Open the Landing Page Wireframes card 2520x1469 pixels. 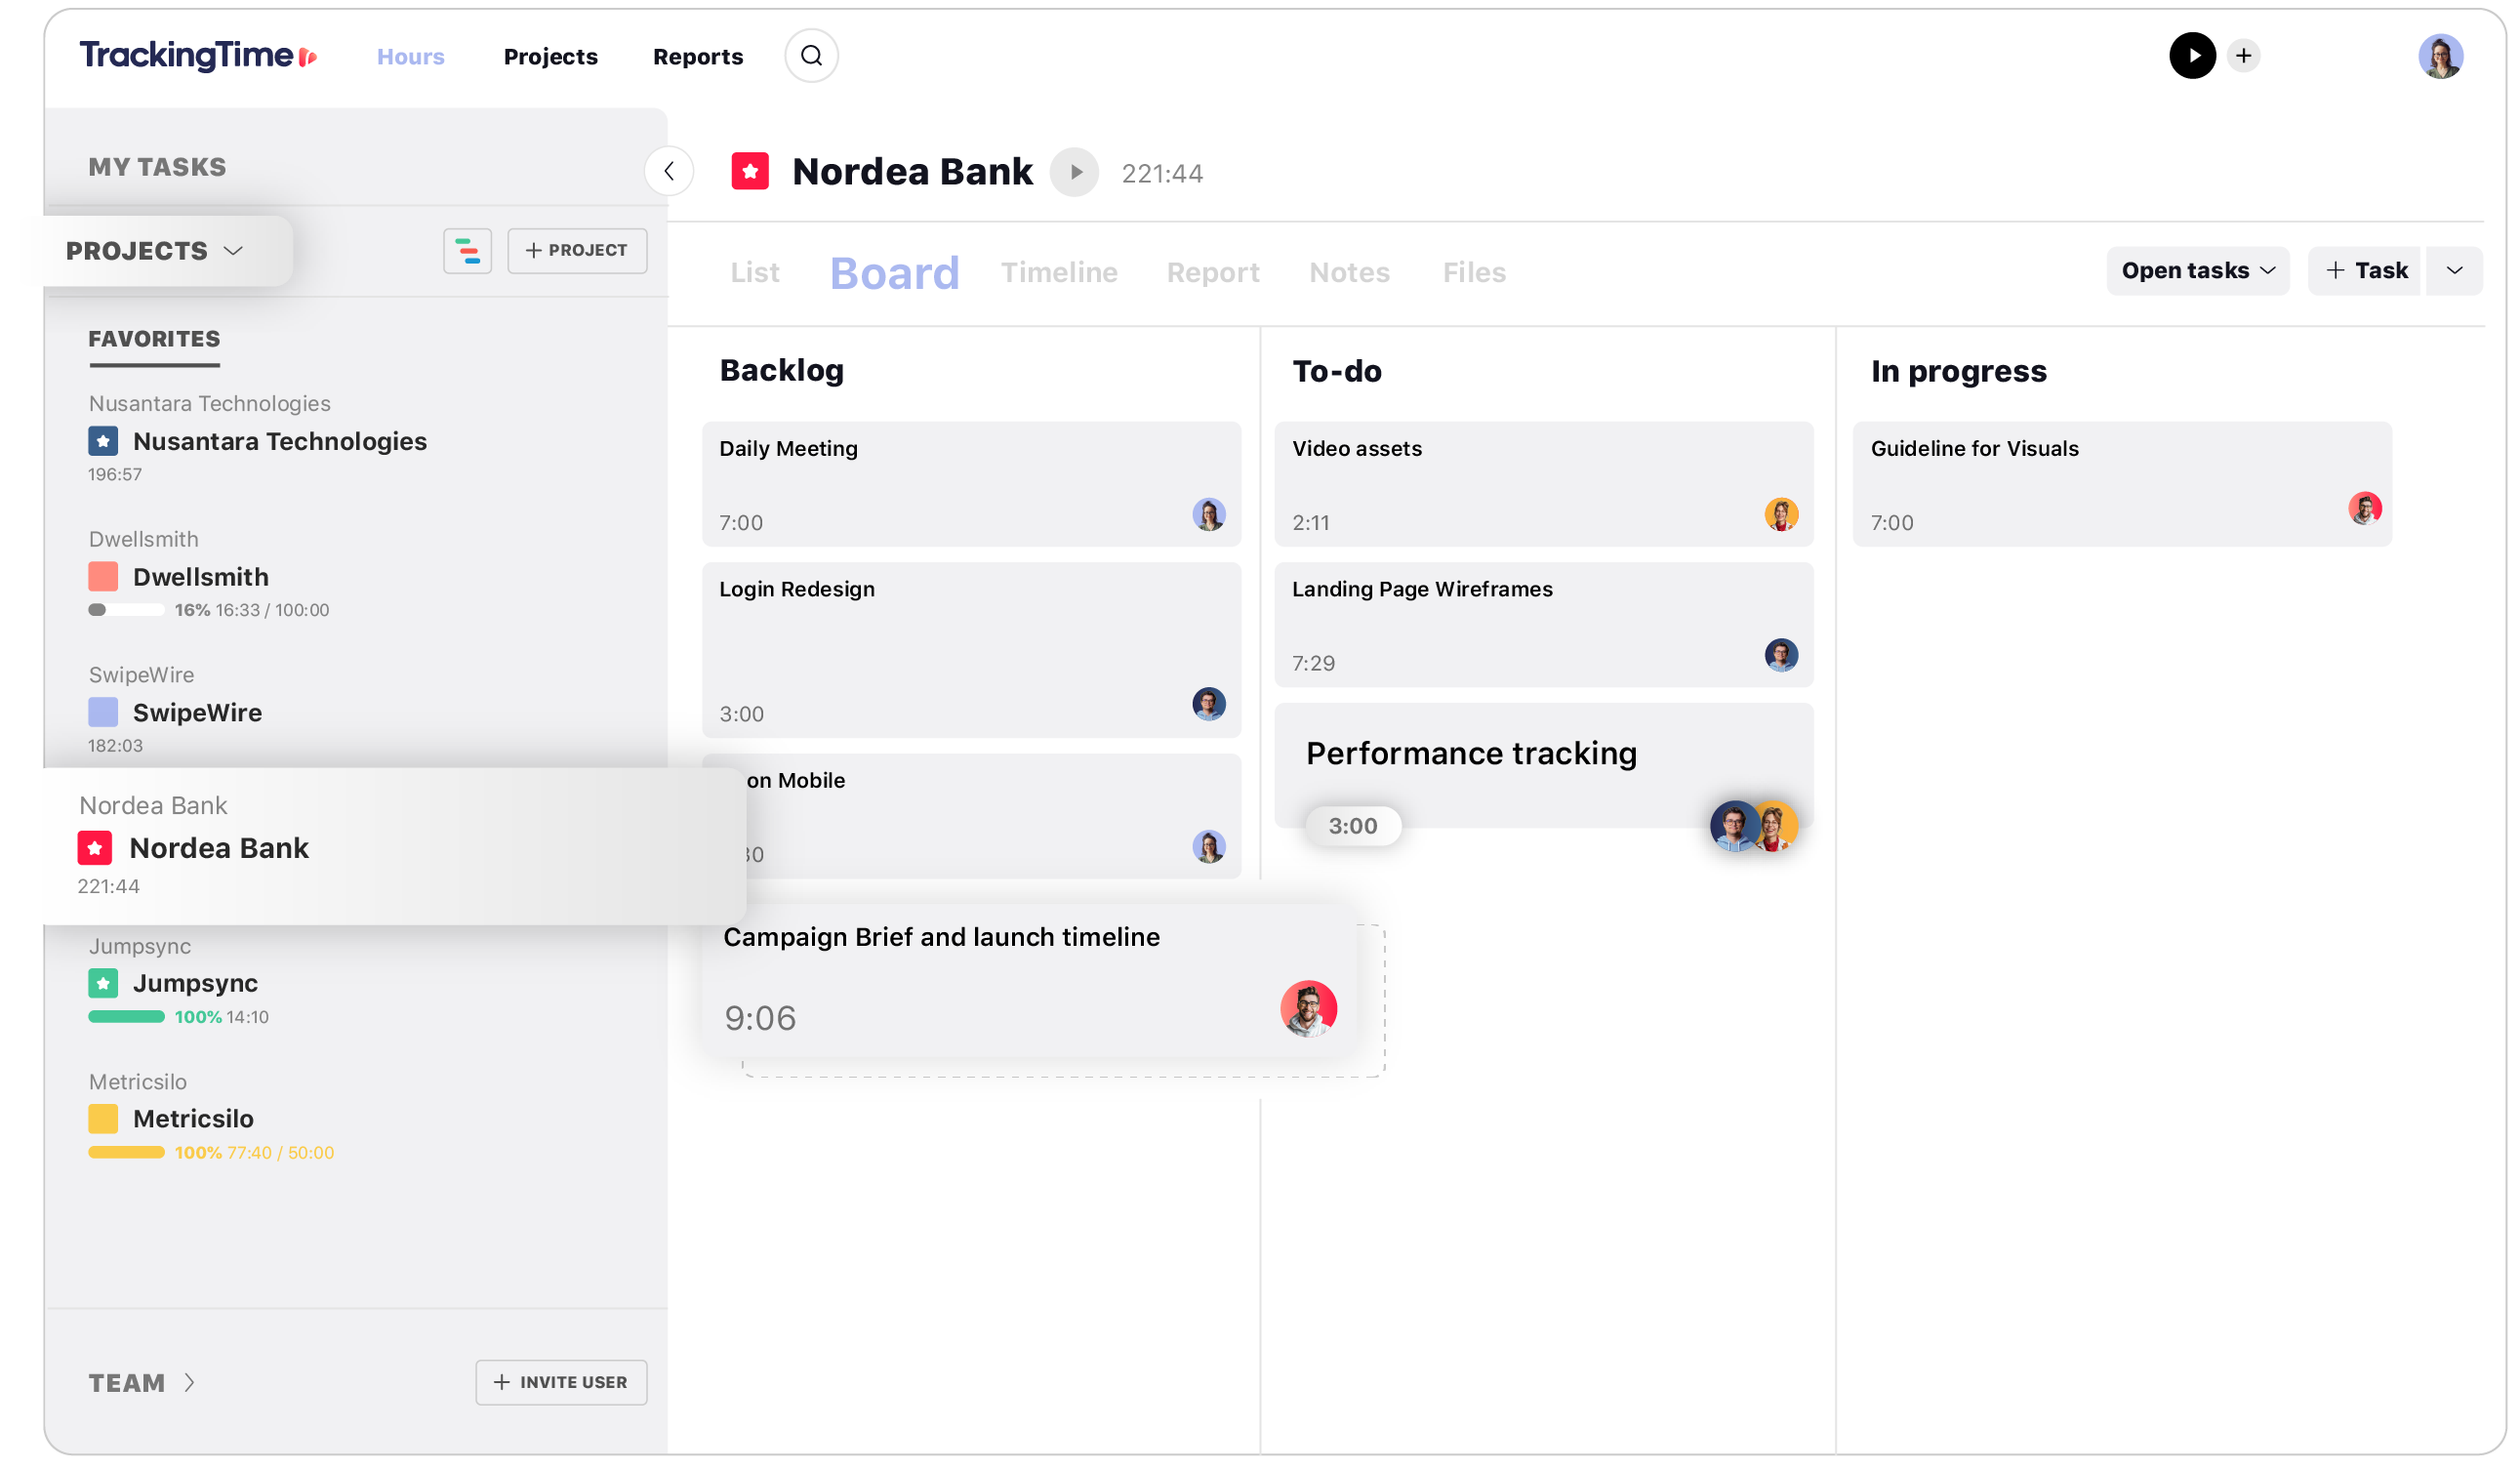[1543, 624]
